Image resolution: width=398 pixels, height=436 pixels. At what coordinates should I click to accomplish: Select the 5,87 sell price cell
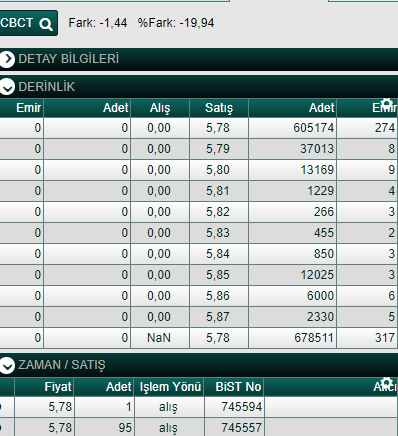coord(219,317)
